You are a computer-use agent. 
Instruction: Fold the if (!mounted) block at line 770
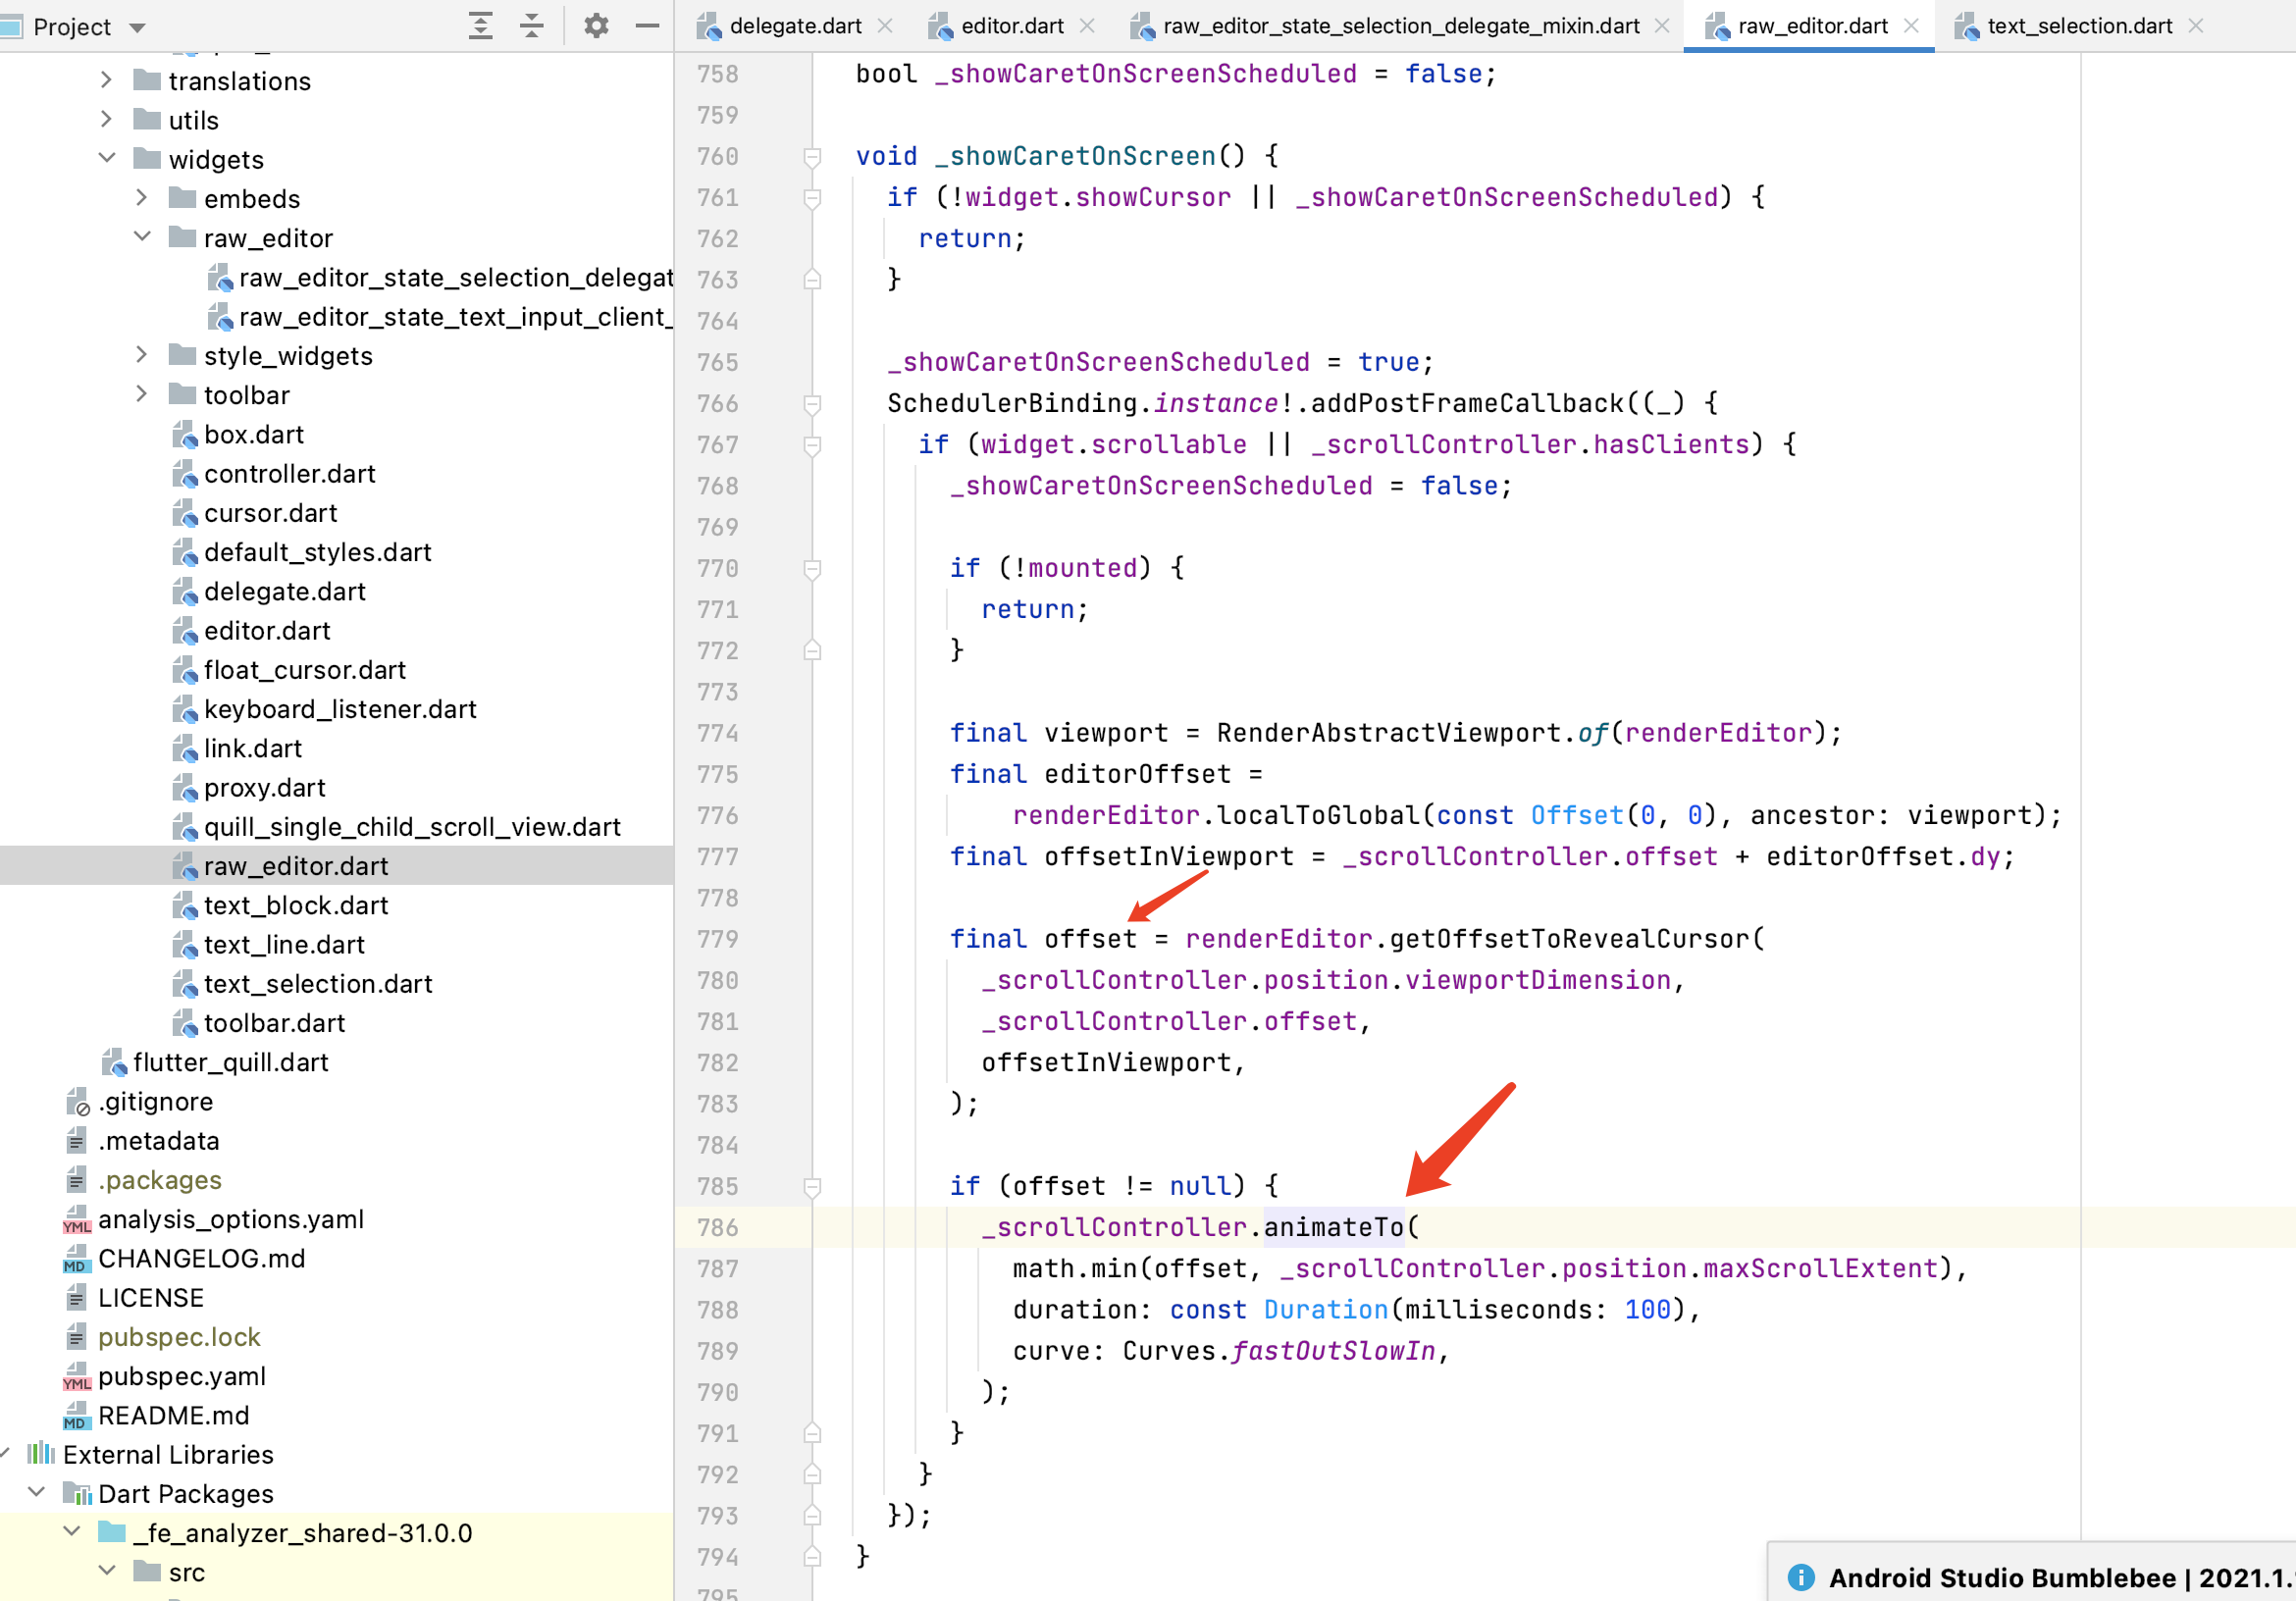click(812, 569)
